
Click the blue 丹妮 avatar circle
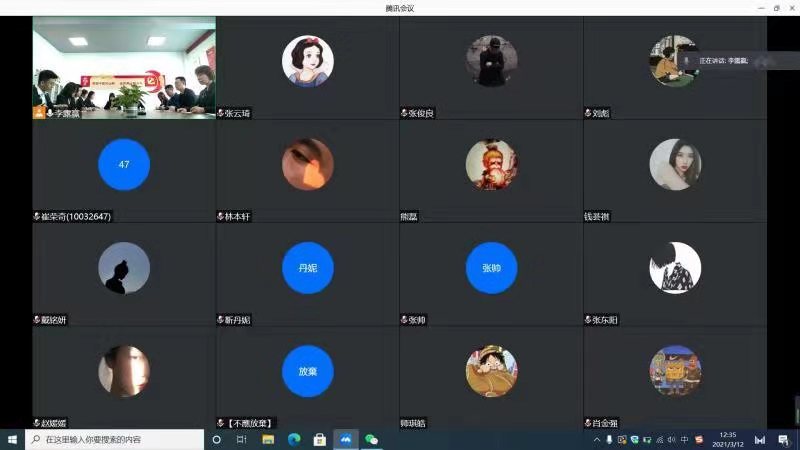point(307,268)
